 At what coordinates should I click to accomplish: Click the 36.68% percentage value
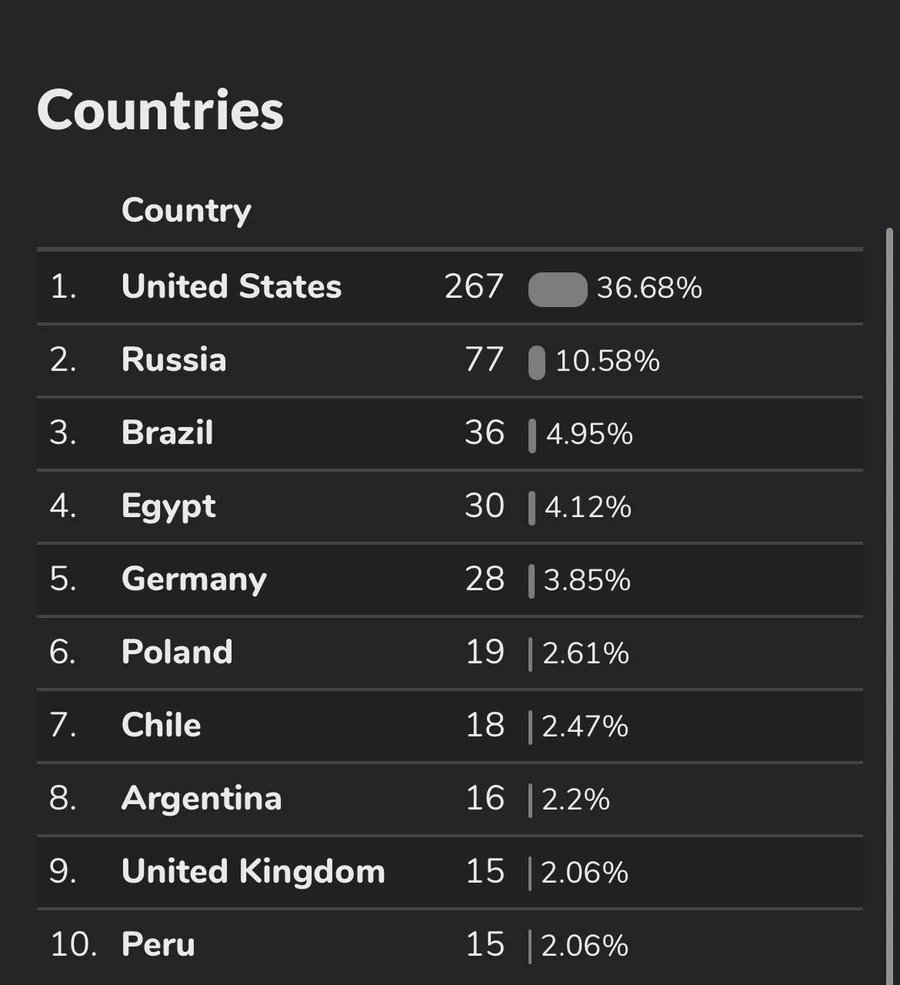pos(649,288)
